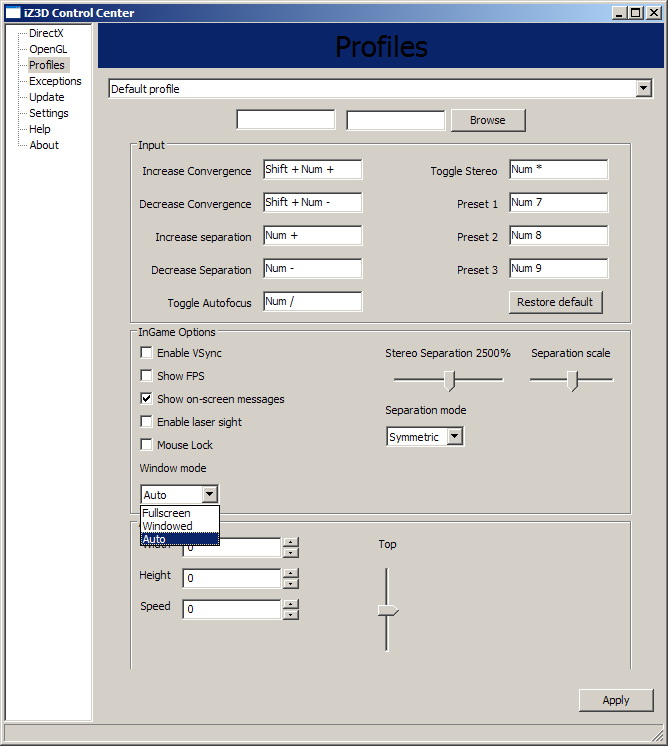The image size is (668, 746).
Task: Choose Fullscreen from the Window mode list
Action: 180,513
